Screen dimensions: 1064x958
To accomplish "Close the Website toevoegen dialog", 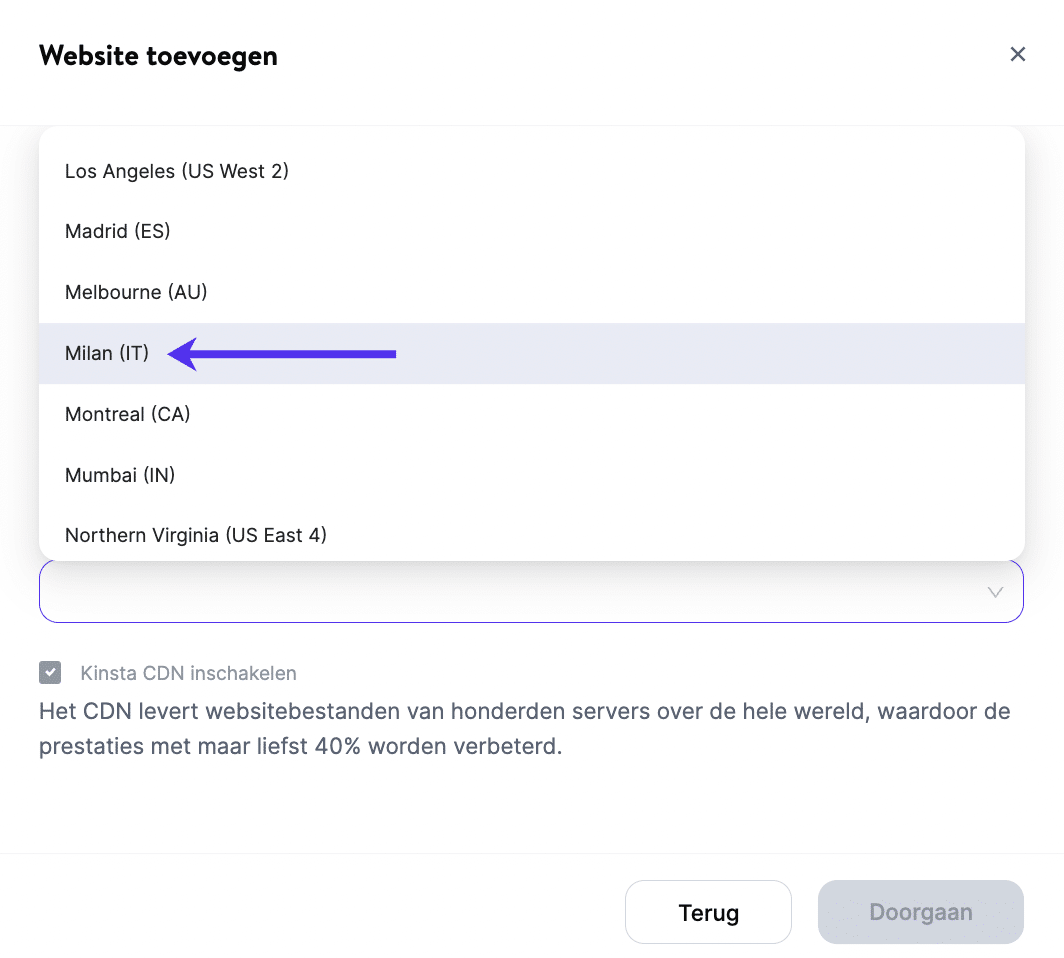I will [x=1018, y=54].
